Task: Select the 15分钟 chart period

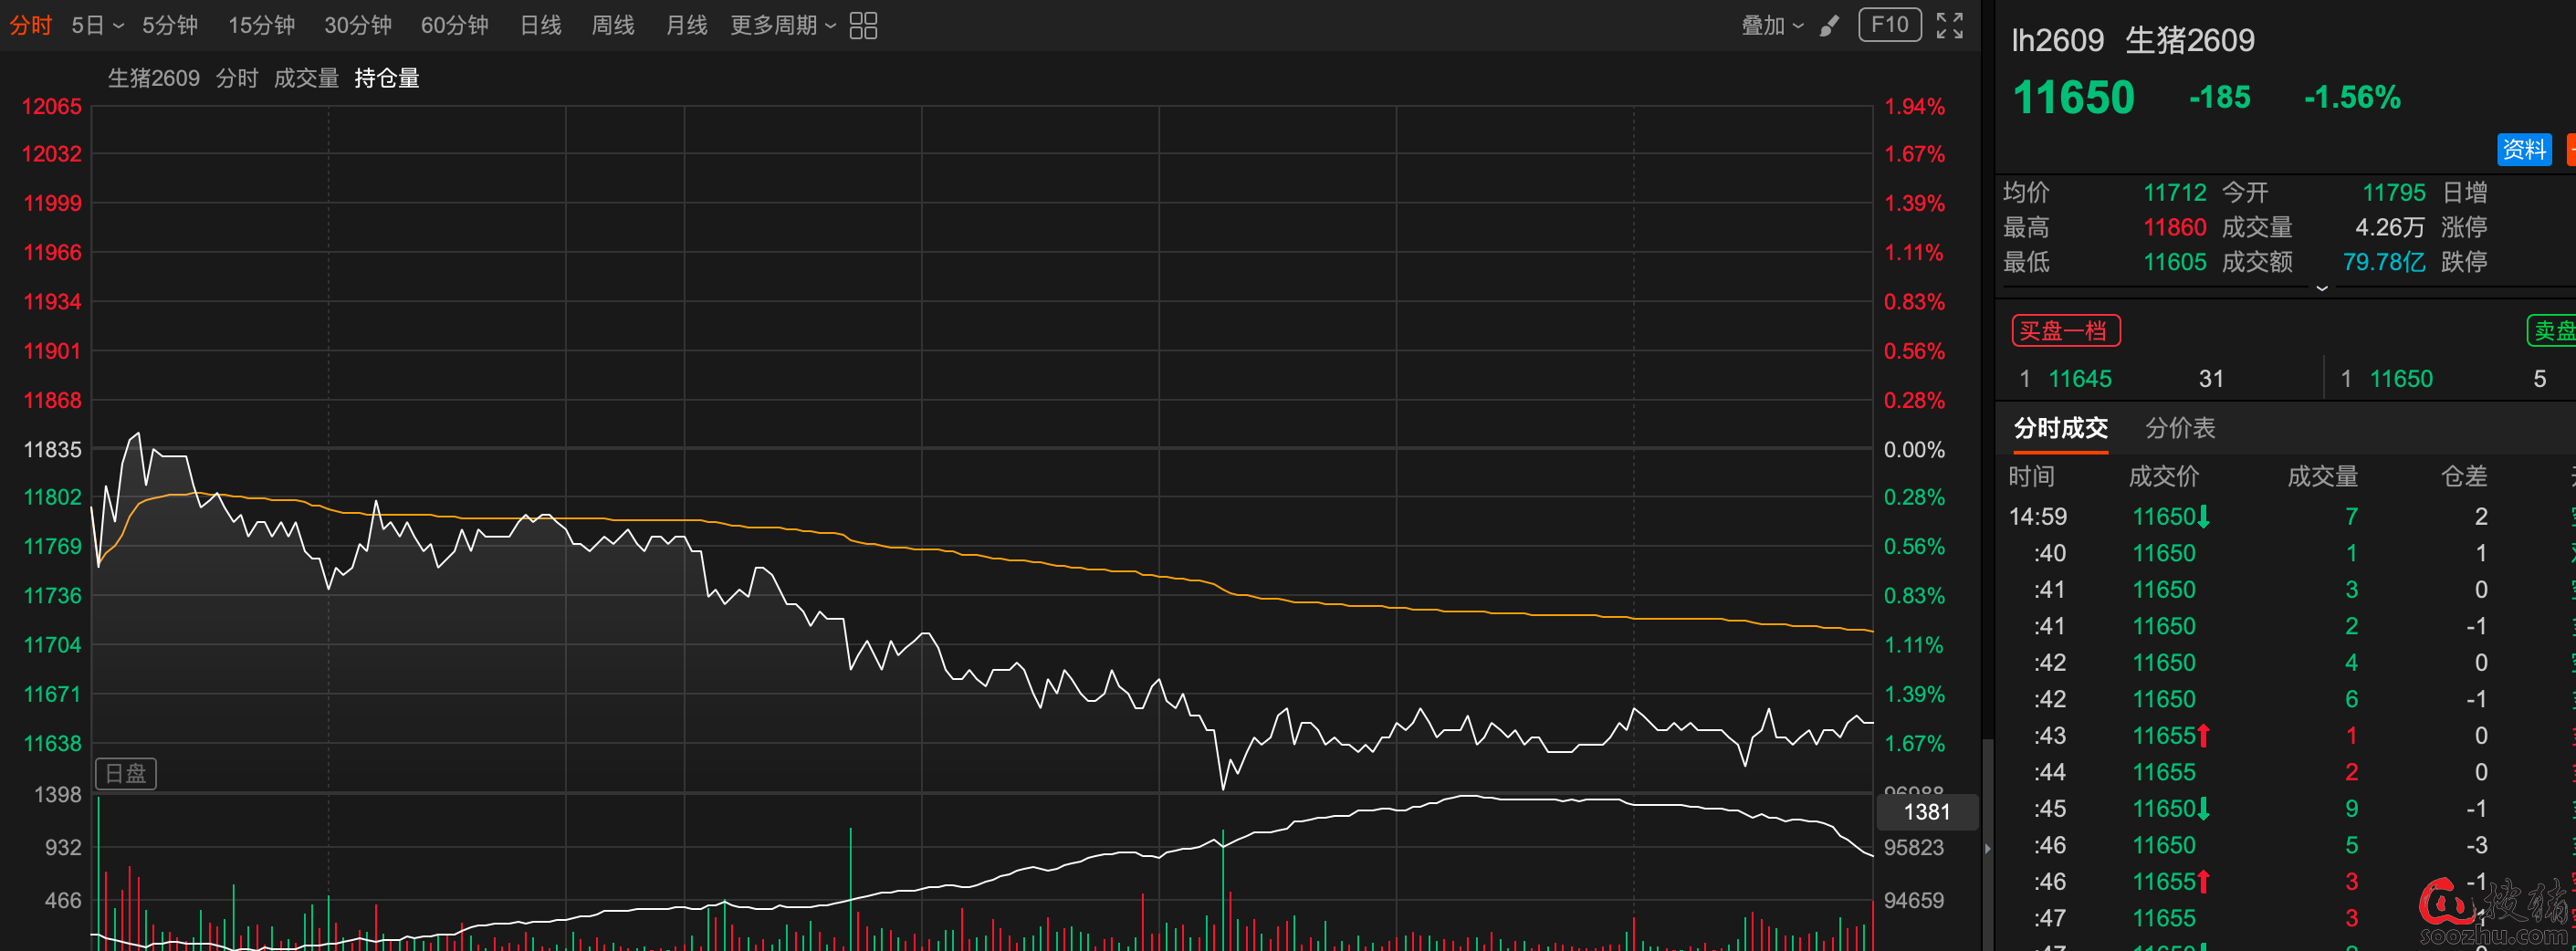Action: pyautogui.click(x=261, y=26)
